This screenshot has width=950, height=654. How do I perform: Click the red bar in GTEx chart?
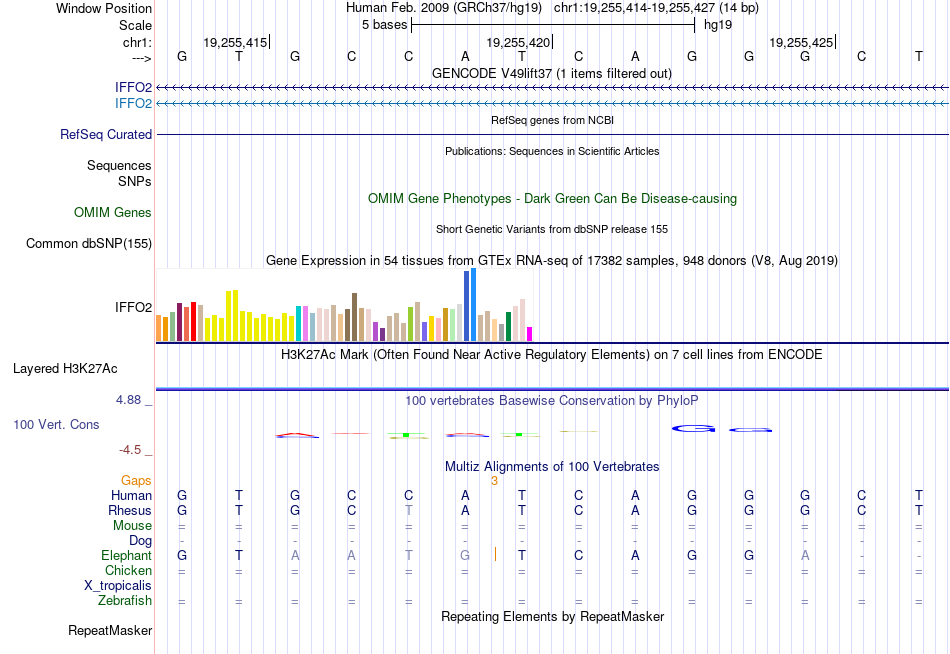point(193,321)
